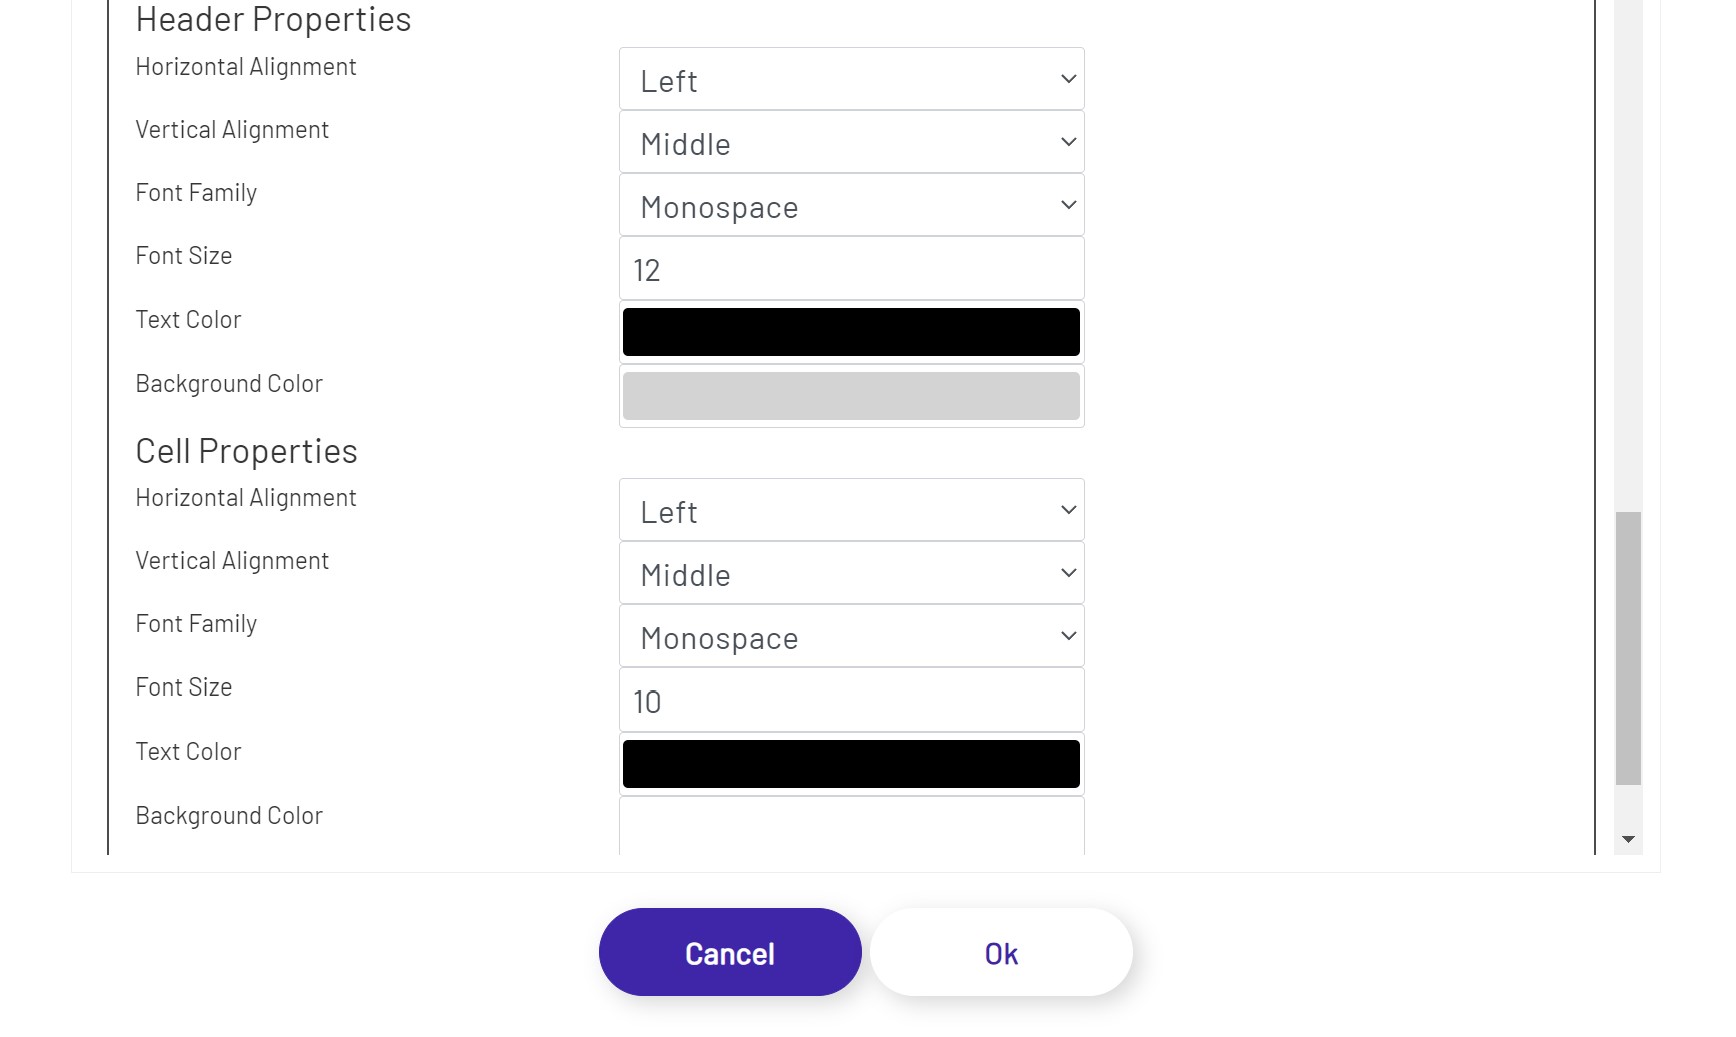Viewport: 1736px width, 1037px height.
Task: Open Header Horizontal Alignment dropdown
Action: click(850, 80)
